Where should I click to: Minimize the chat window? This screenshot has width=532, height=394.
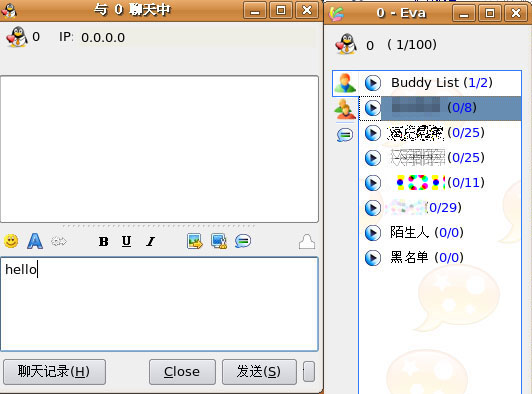(255, 11)
